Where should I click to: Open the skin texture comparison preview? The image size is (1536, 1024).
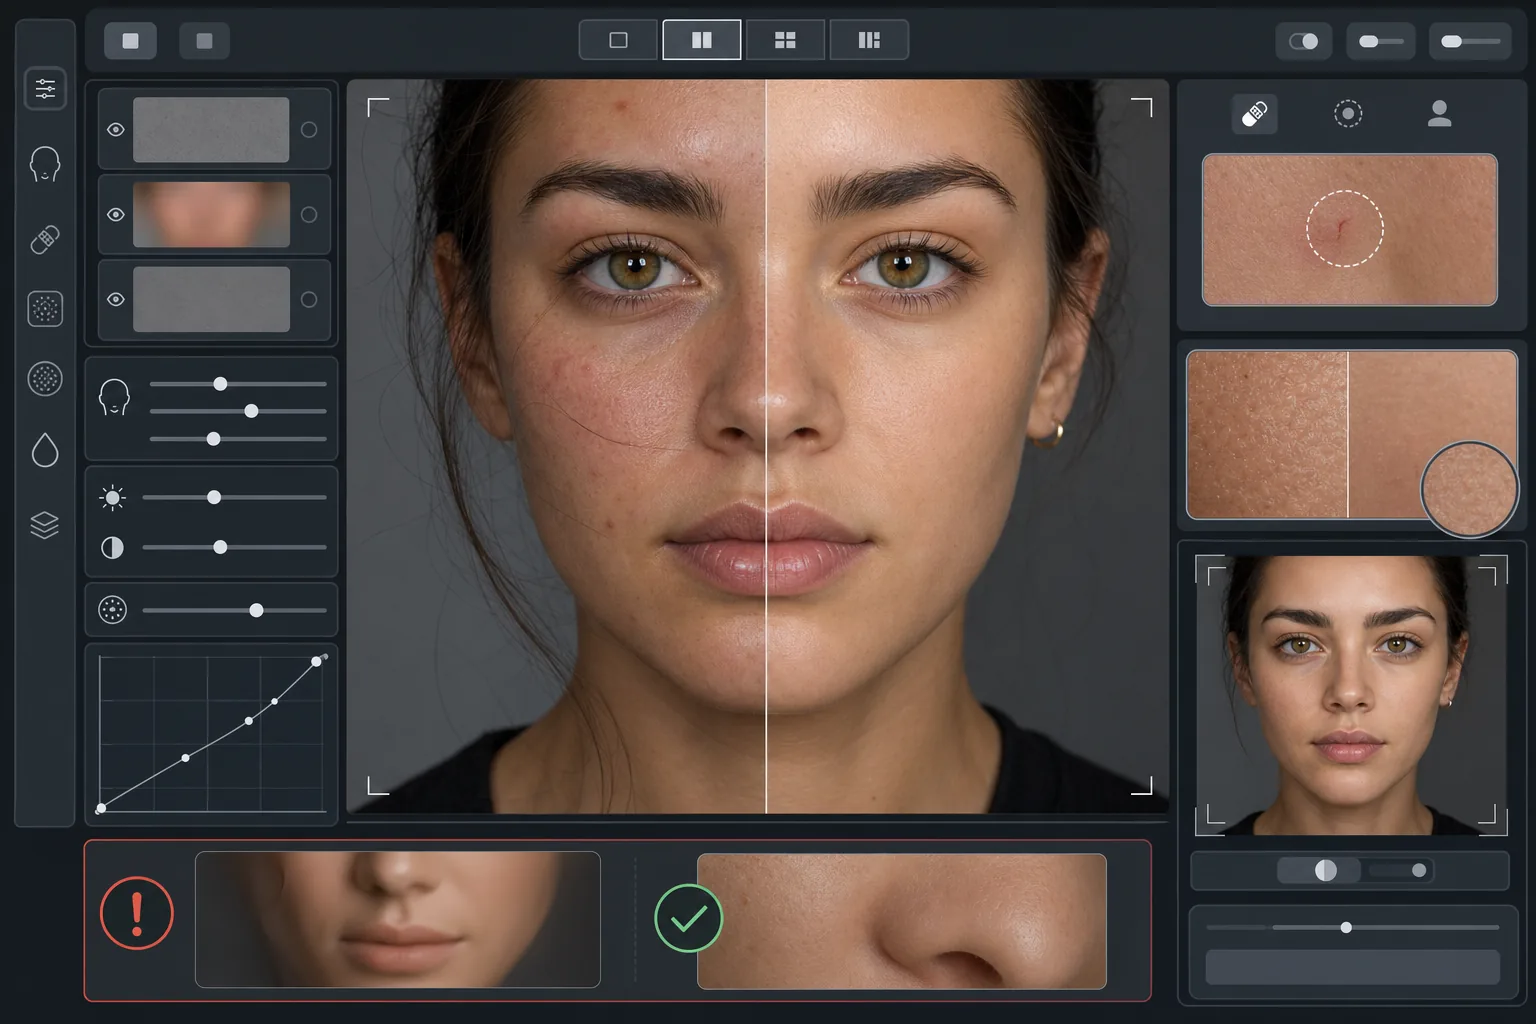pos(1352,435)
